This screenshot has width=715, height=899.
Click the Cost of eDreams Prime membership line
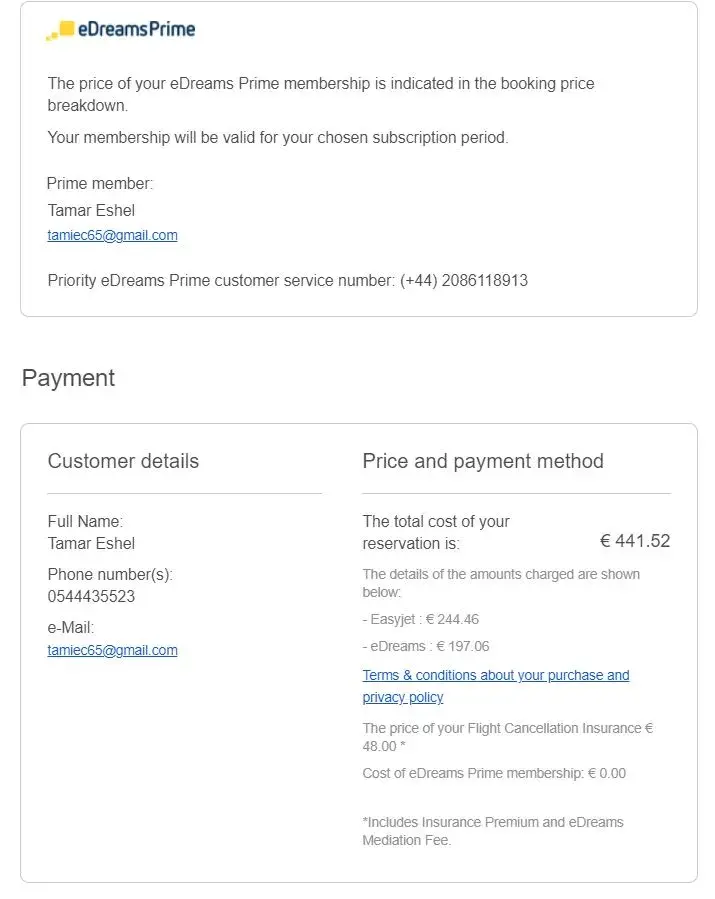[494, 773]
